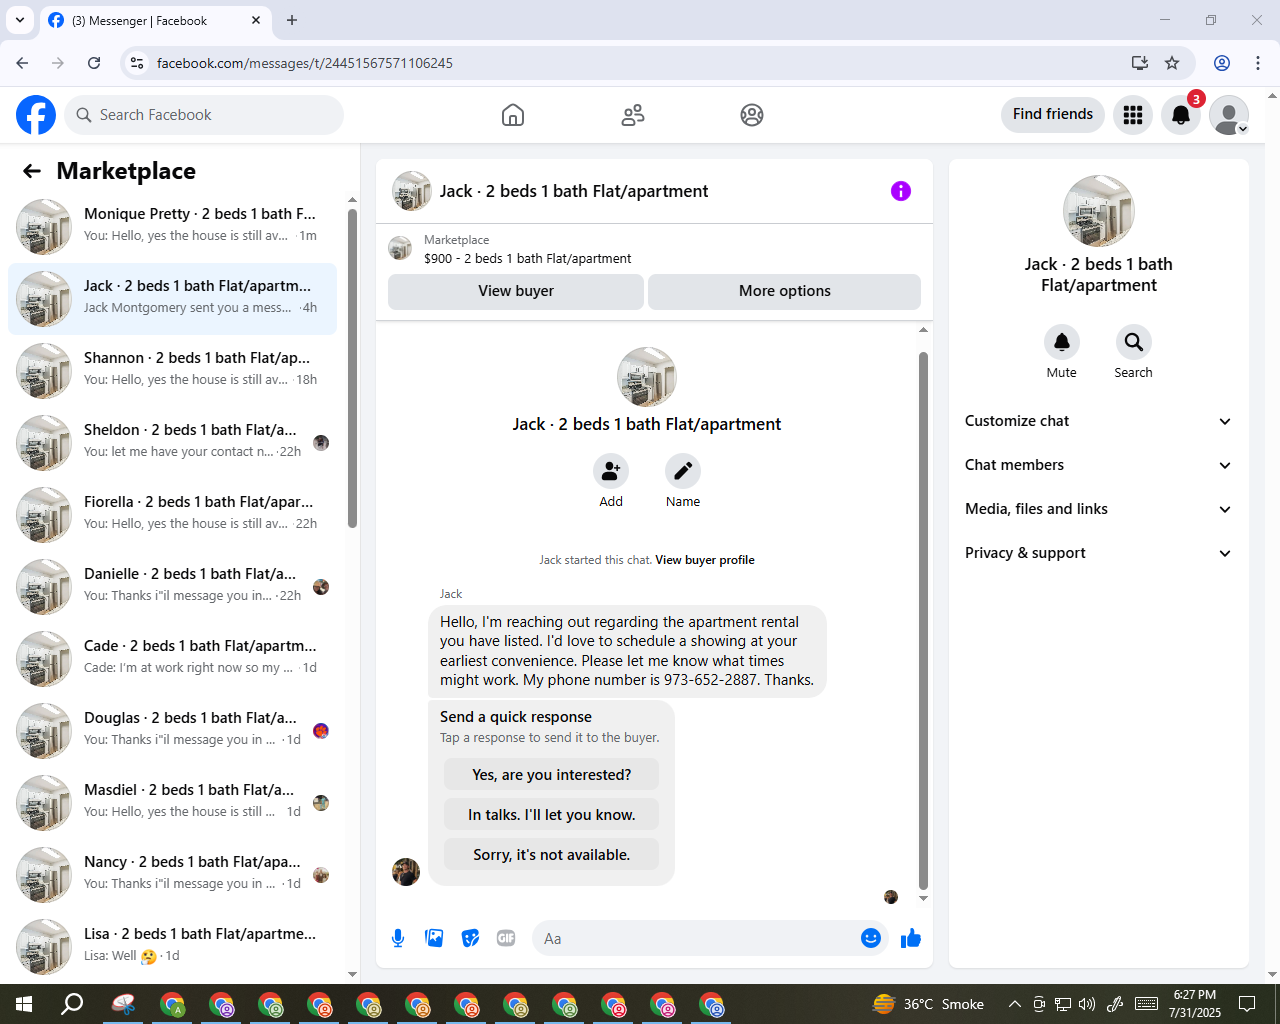Open Cade conversation in list
The height and width of the screenshot is (1024, 1280).
[x=173, y=659]
